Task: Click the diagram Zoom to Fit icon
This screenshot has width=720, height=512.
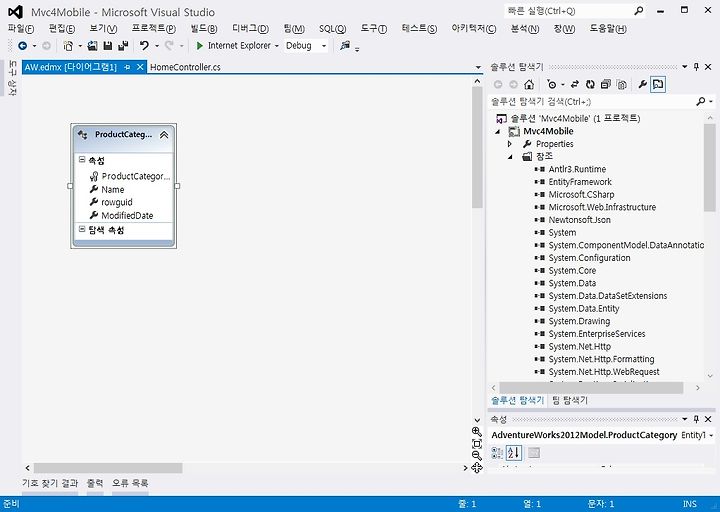Action: point(477,444)
